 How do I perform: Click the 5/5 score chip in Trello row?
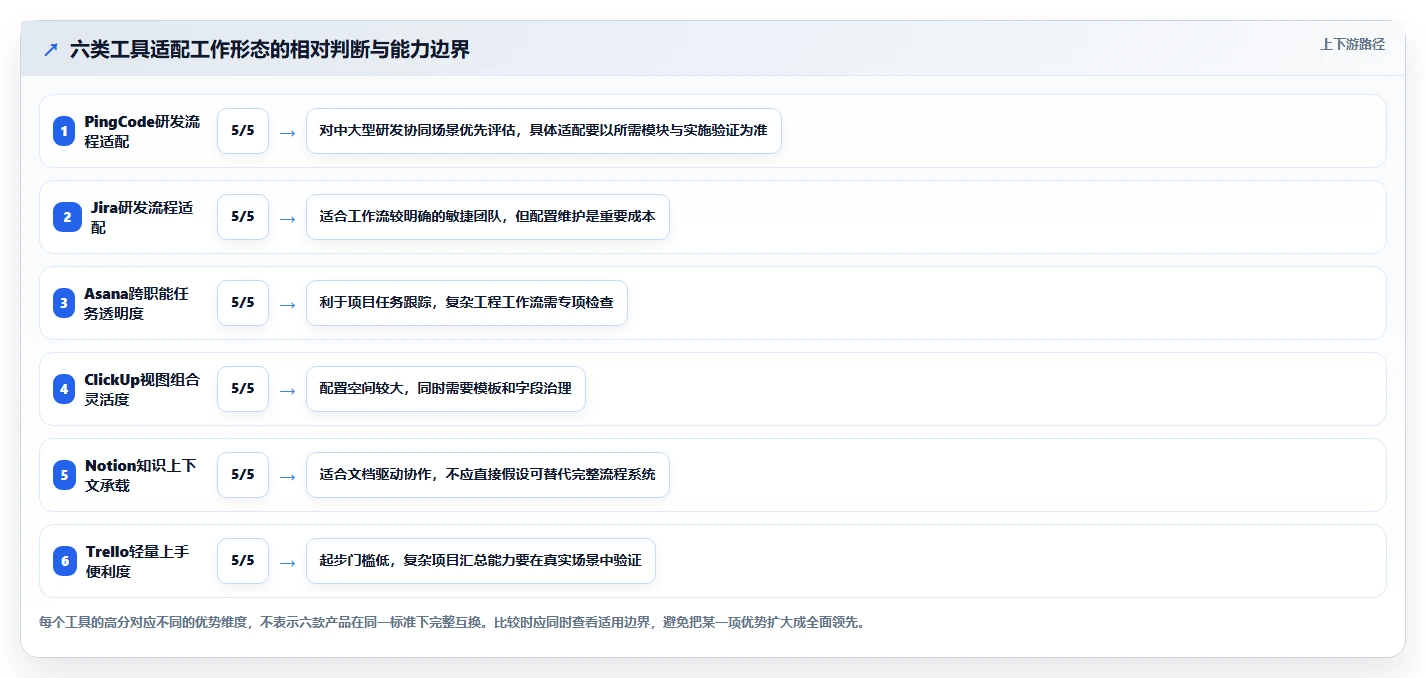click(243, 561)
